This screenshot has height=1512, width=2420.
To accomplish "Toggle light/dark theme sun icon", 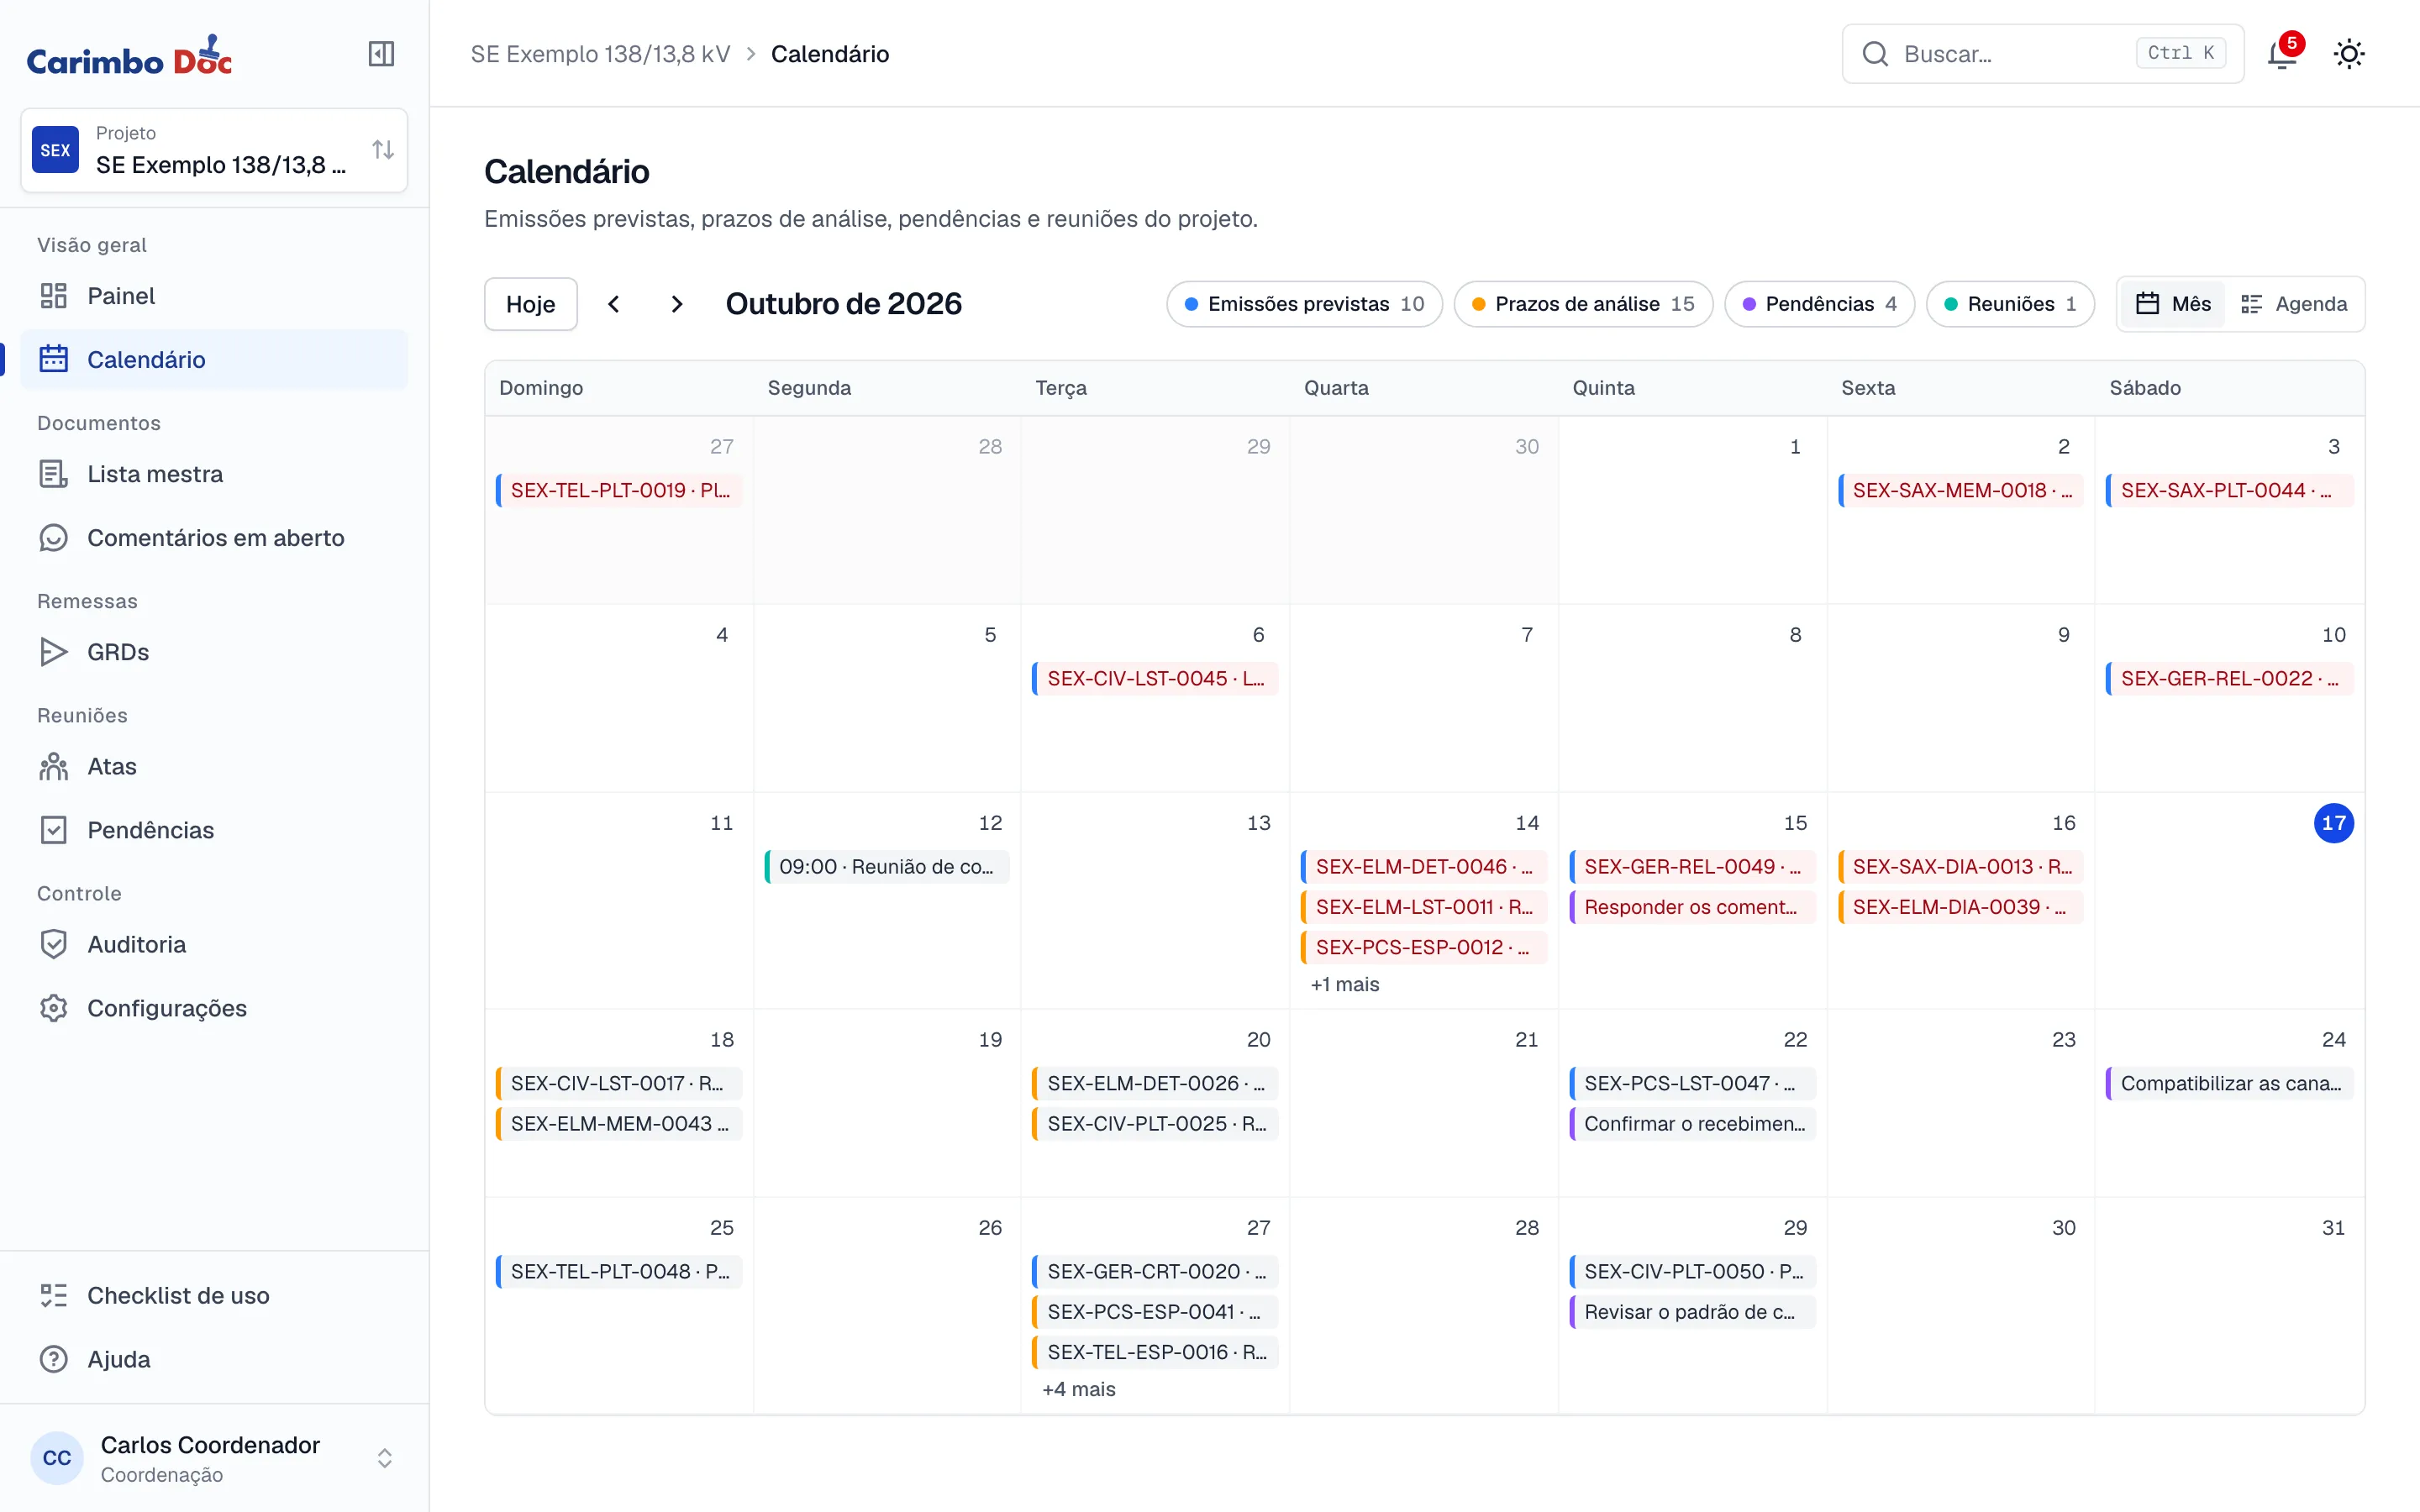I will coord(2349,54).
